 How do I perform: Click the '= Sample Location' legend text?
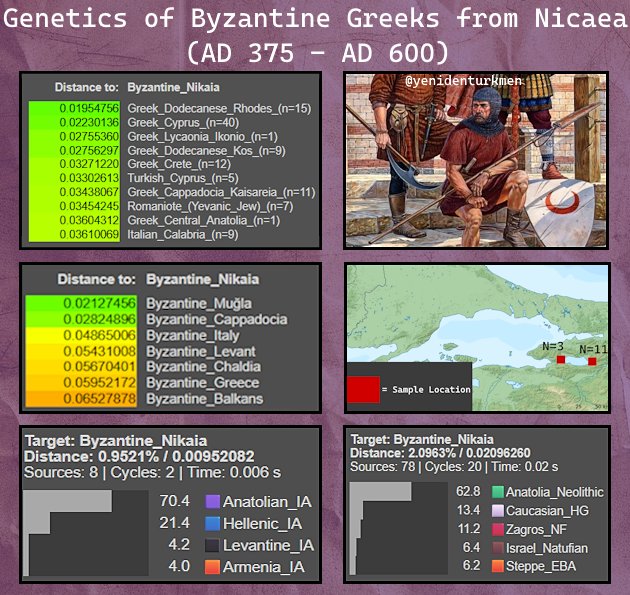tap(426, 390)
